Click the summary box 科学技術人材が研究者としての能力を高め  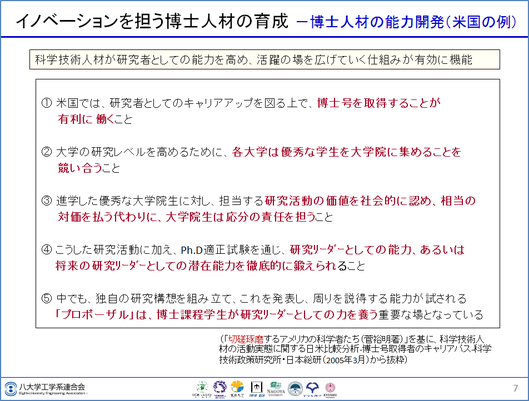(264, 60)
